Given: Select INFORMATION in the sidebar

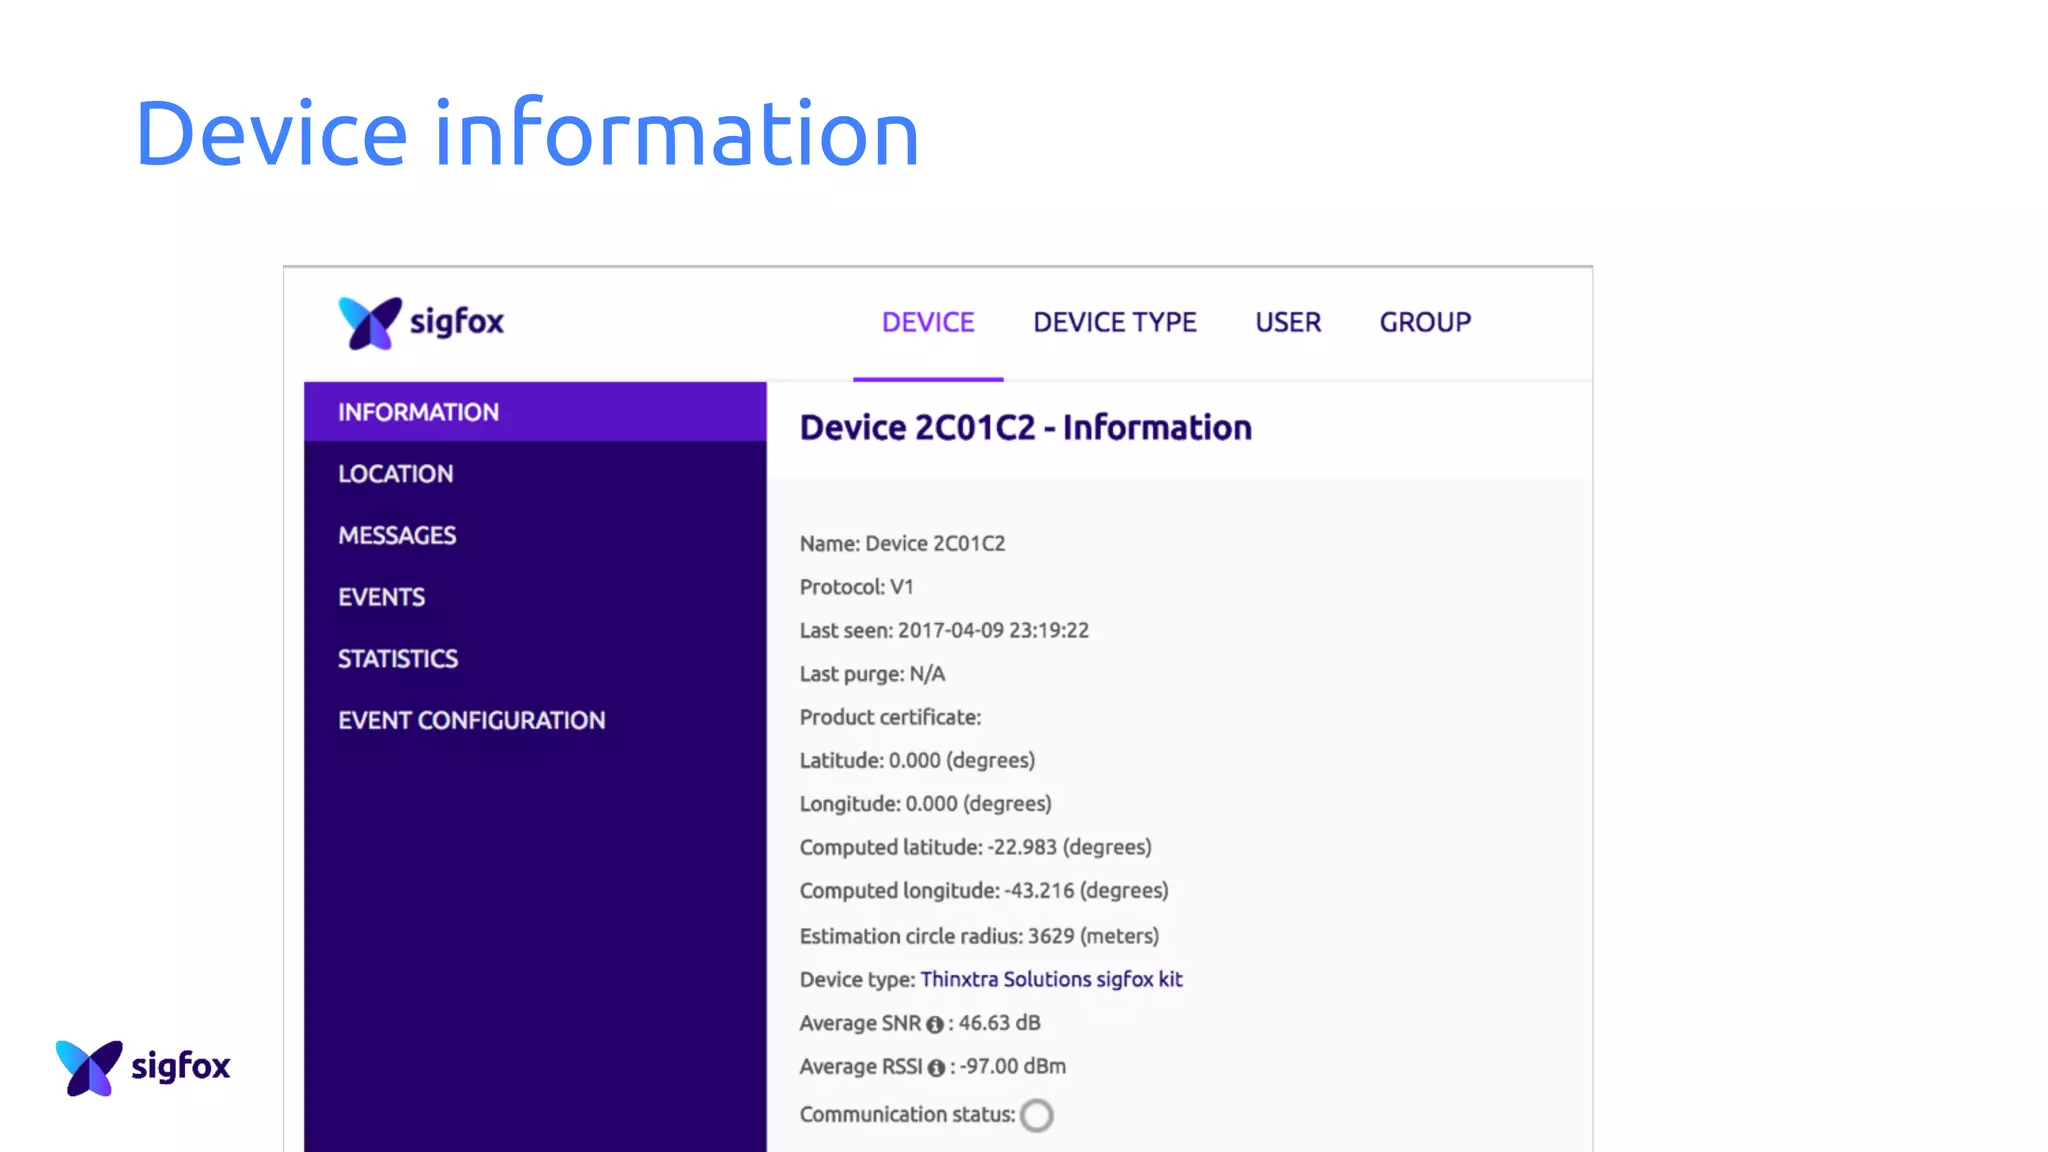Looking at the screenshot, I should 418,412.
